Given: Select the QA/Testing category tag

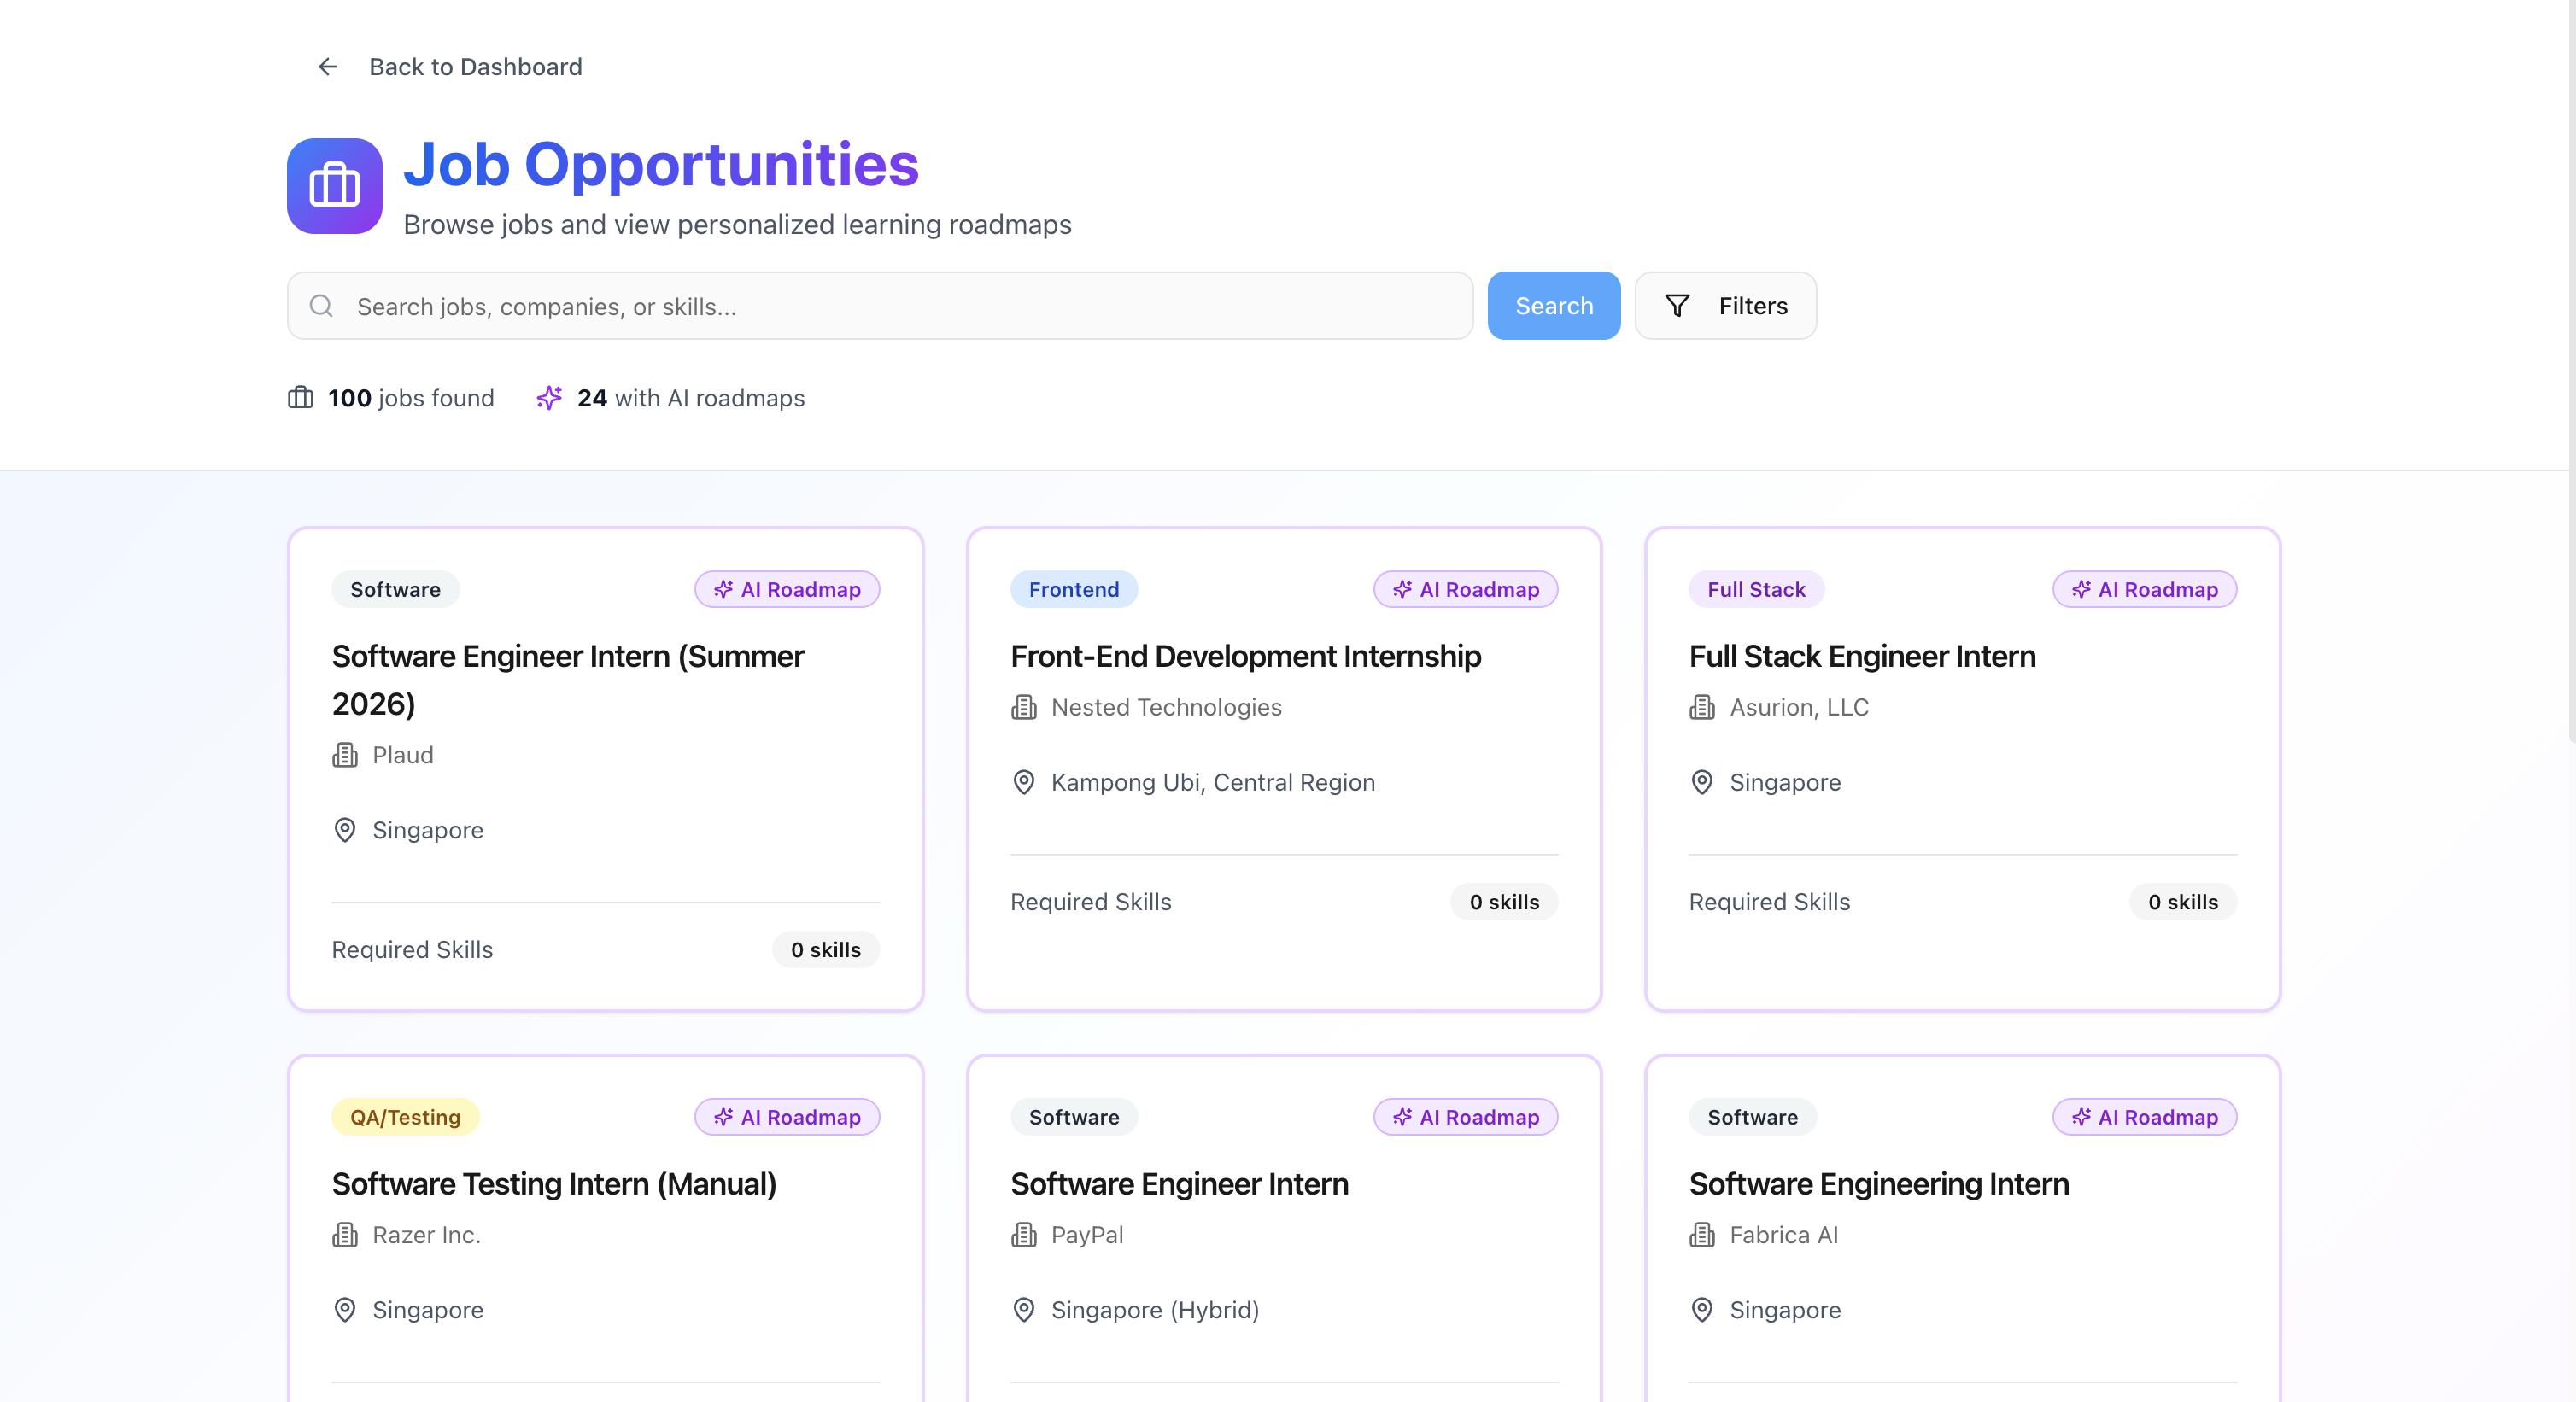Looking at the screenshot, I should pyautogui.click(x=405, y=1117).
